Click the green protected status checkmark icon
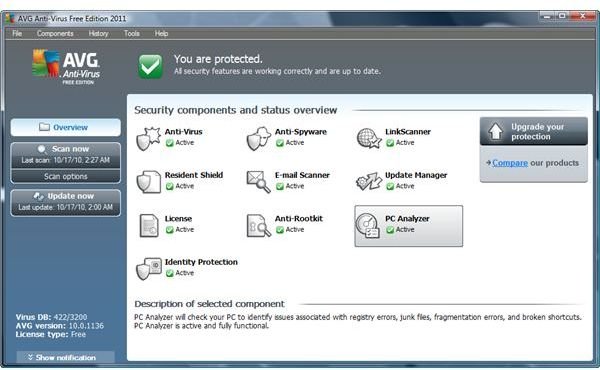This screenshot has width=600, height=370. click(x=150, y=66)
